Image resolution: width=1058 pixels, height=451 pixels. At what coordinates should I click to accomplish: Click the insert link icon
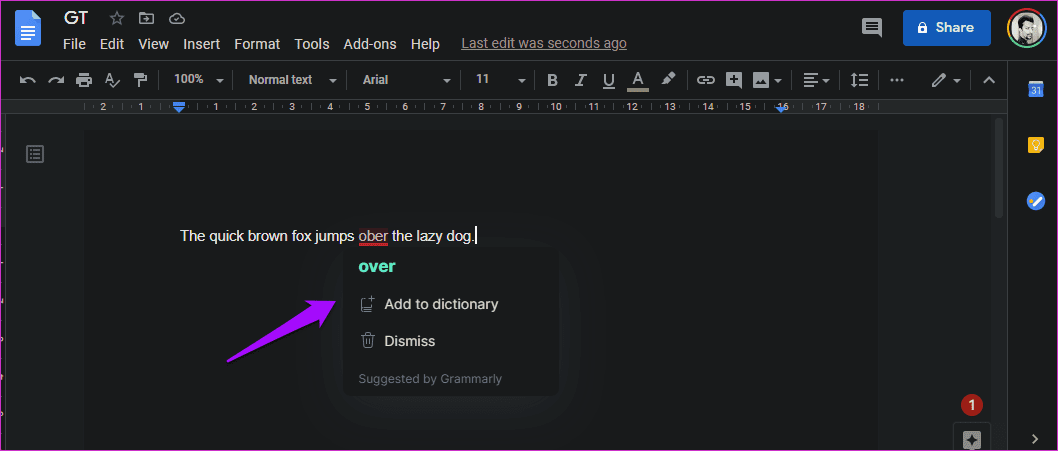pos(706,80)
